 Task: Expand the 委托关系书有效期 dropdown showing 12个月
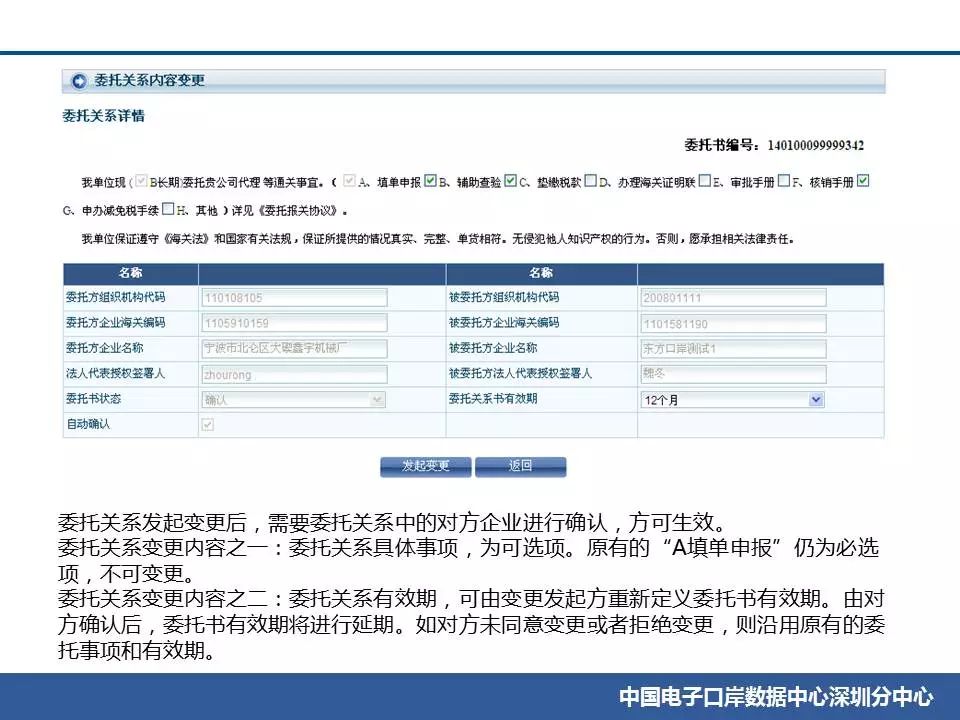(732, 399)
